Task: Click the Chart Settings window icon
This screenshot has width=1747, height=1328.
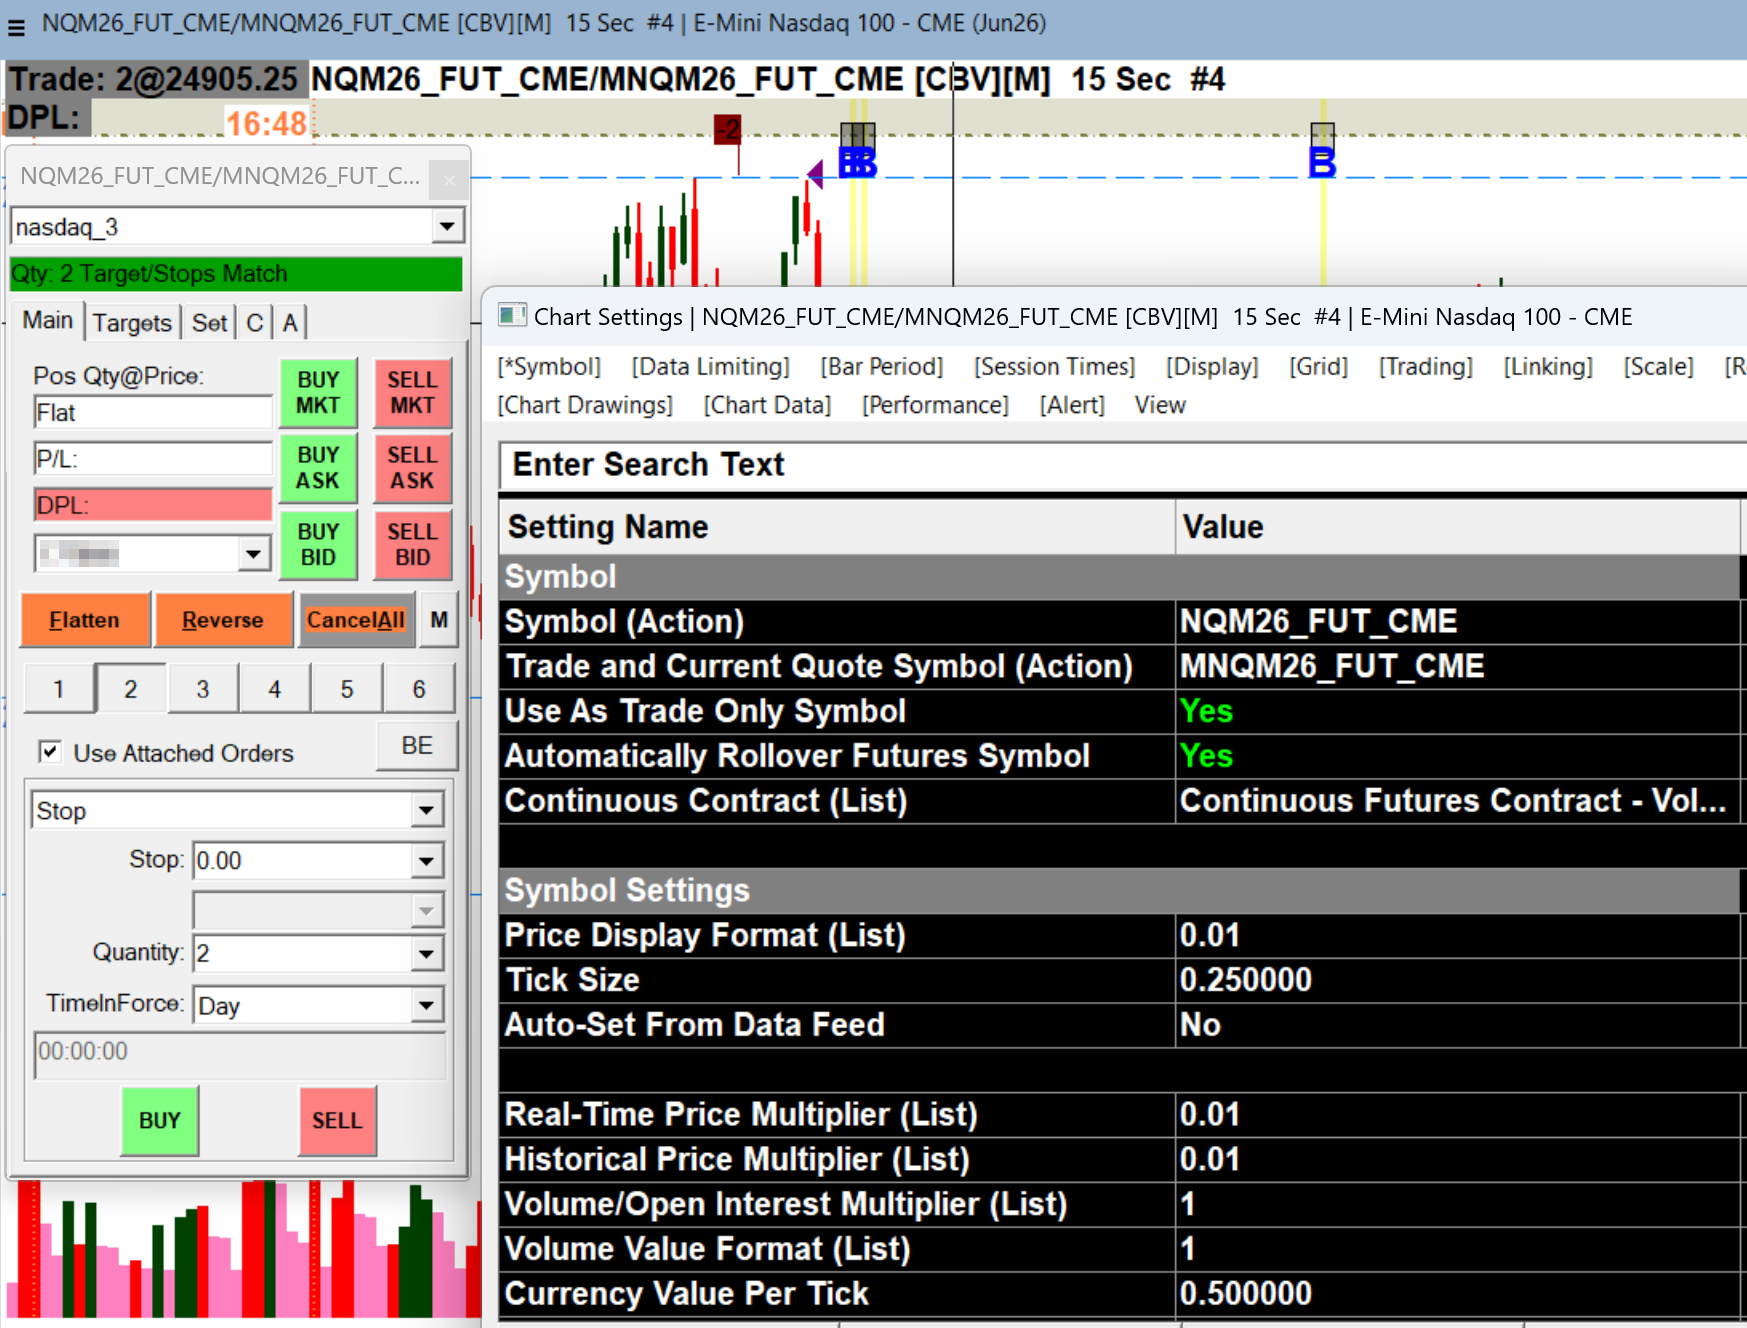Action: click(x=513, y=316)
